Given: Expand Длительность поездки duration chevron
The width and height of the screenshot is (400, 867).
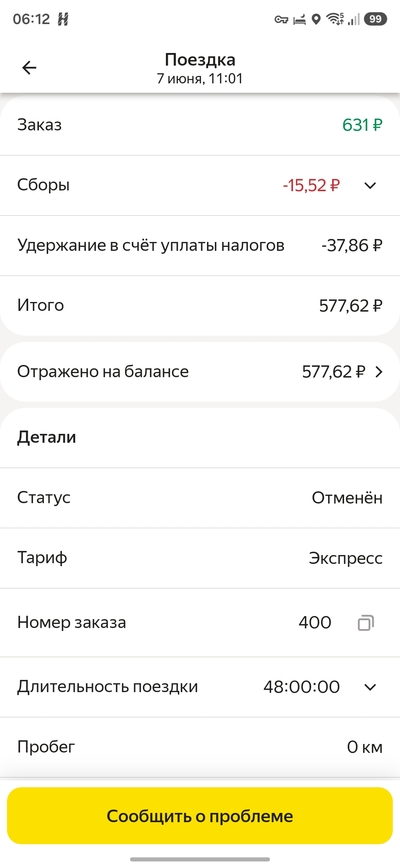Looking at the screenshot, I should (x=370, y=687).
